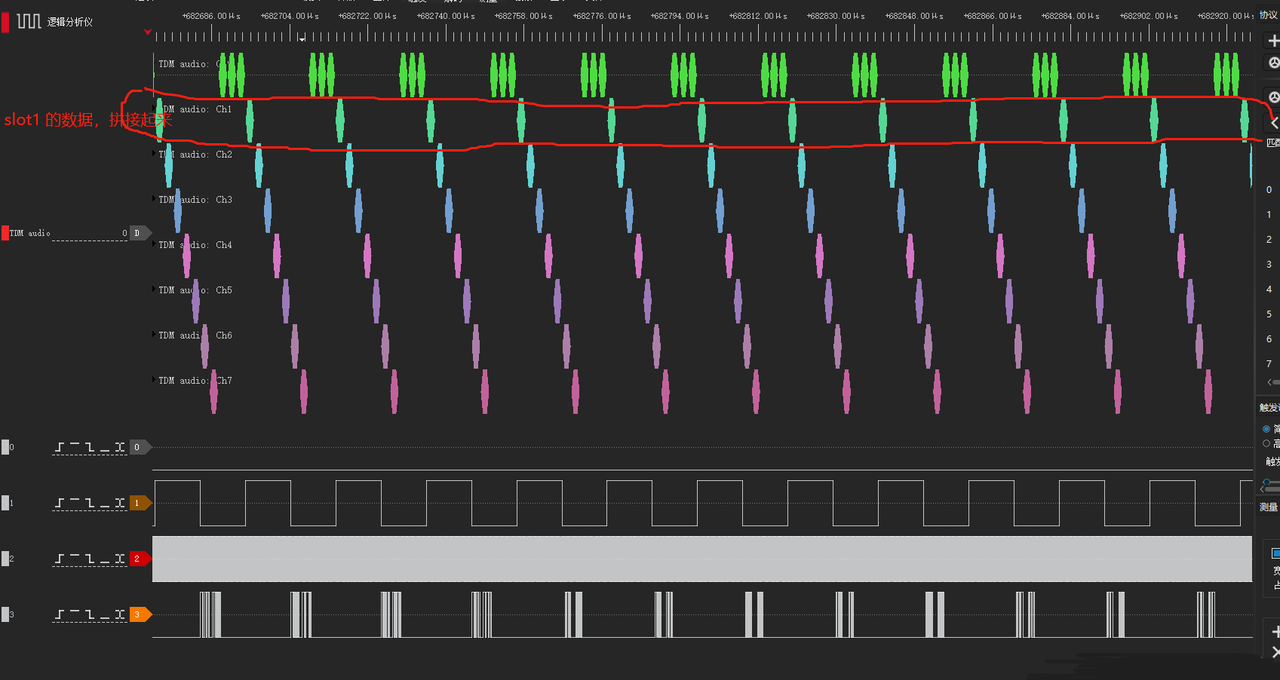Select row 3 in the right protocol list

(x=1269, y=264)
